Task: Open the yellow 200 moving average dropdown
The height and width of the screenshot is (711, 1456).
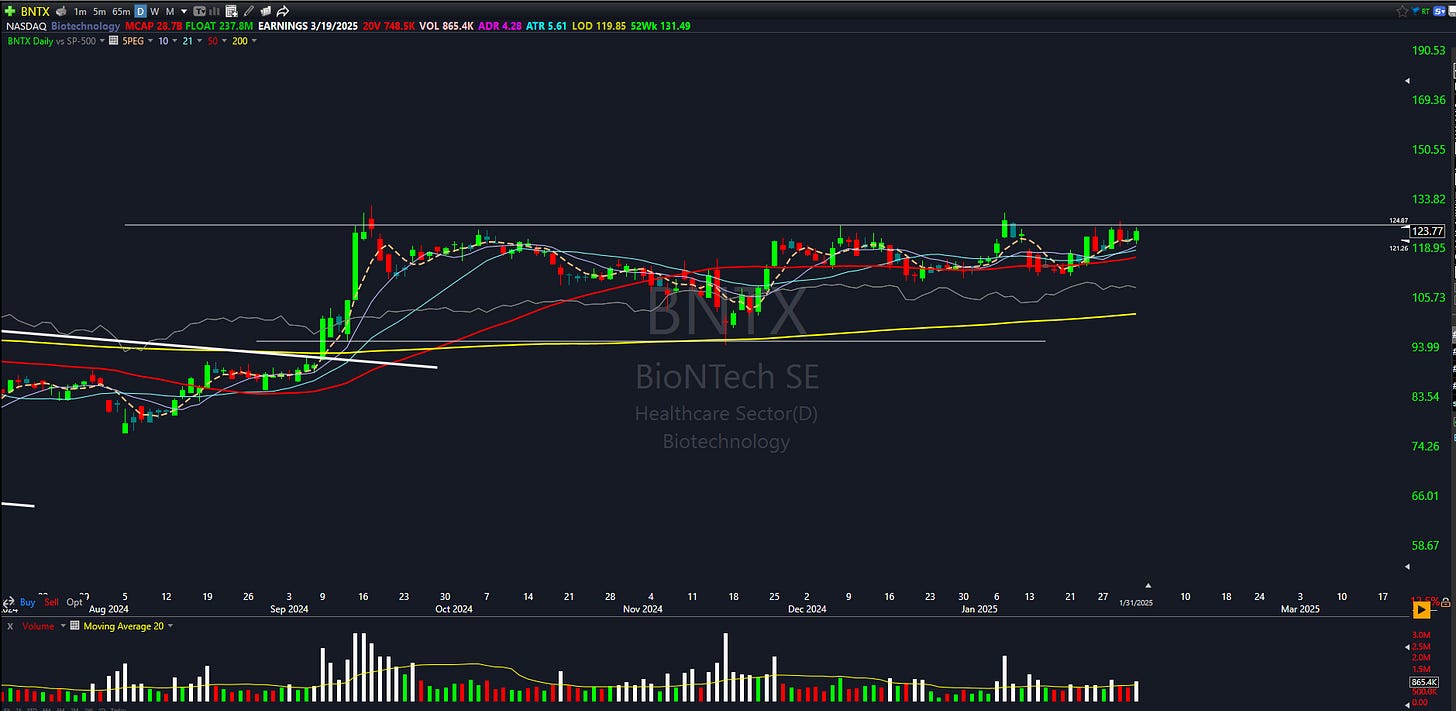Action: pos(254,41)
